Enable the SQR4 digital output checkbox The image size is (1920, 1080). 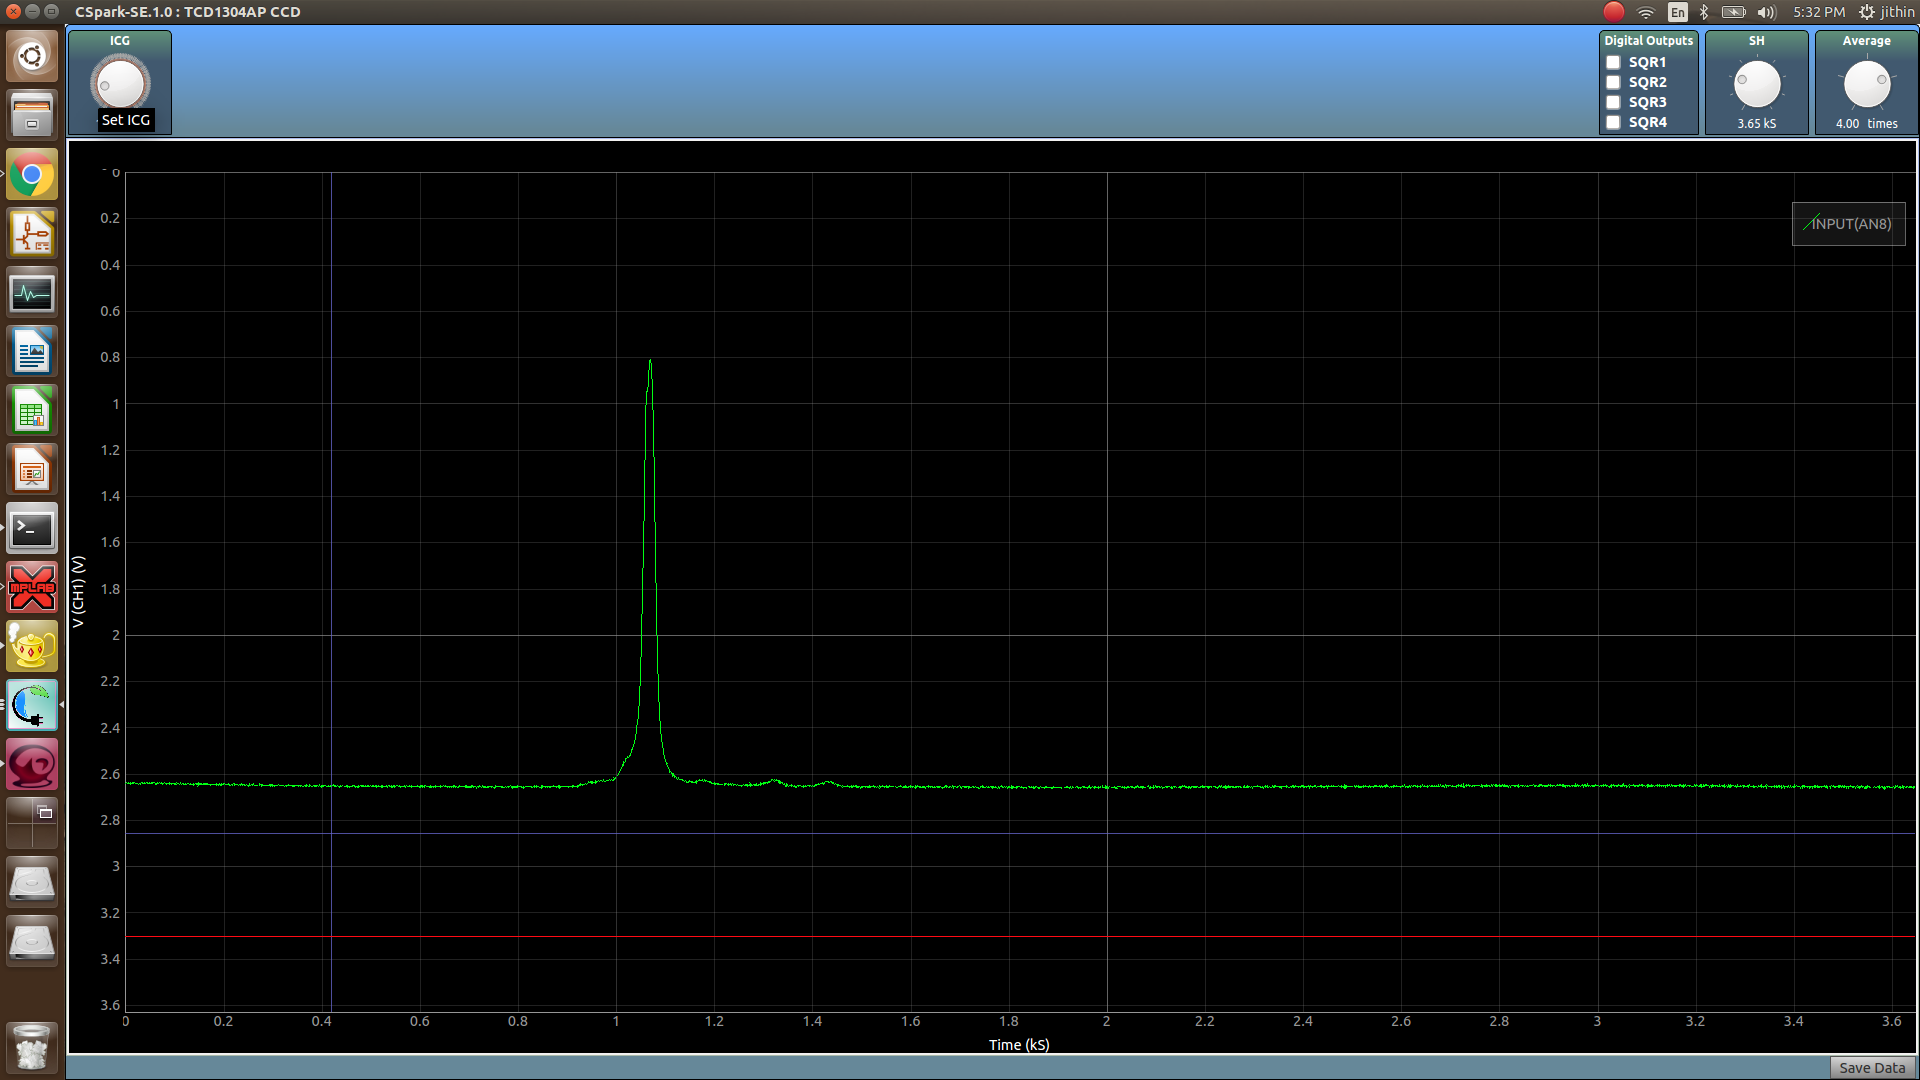click(x=1613, y=122)
